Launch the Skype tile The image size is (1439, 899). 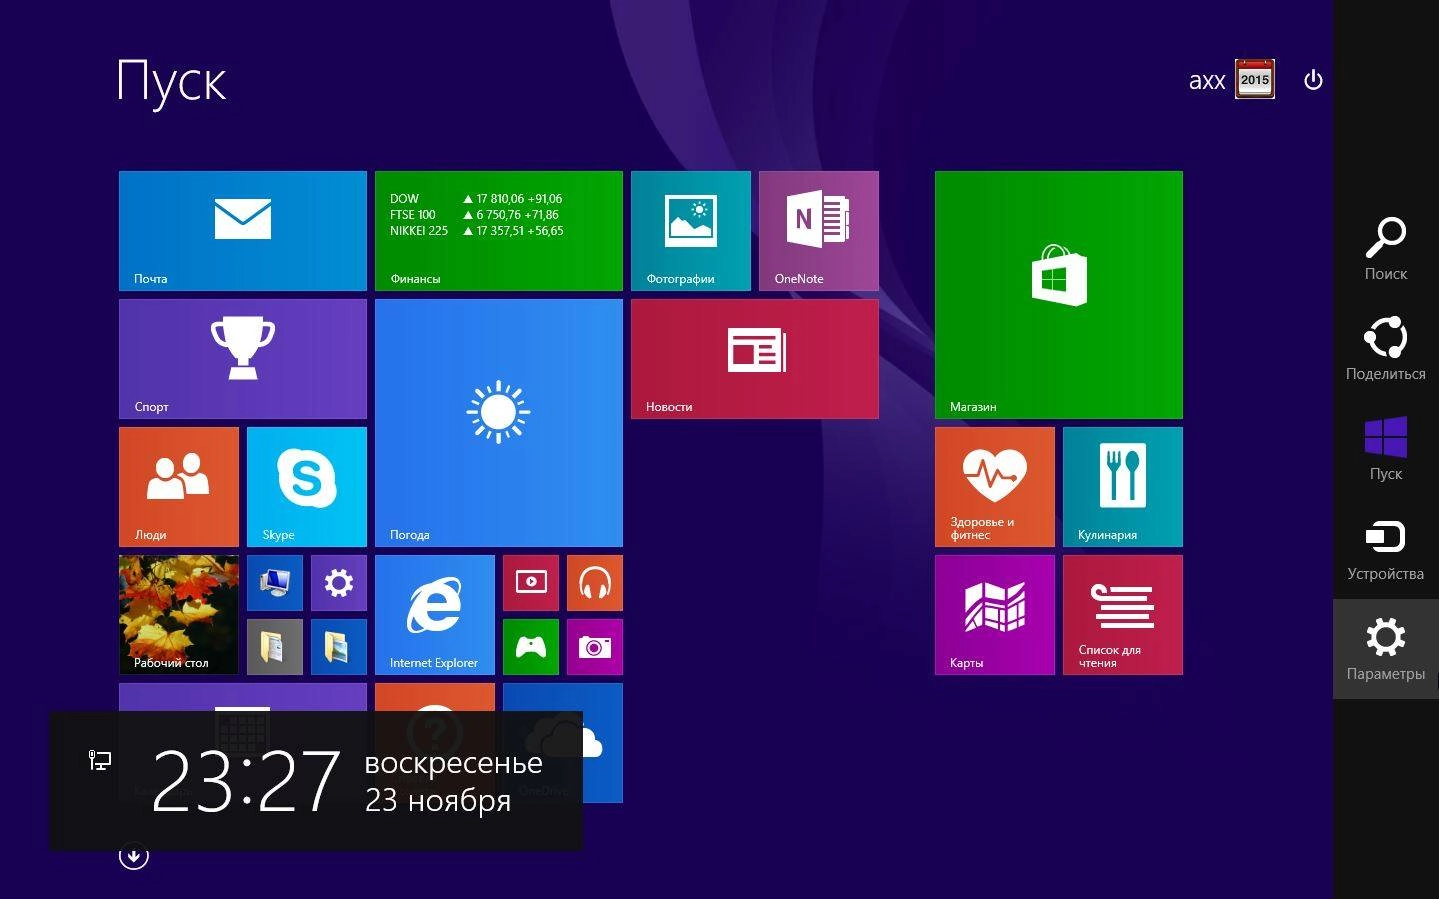pyautogui.click(x=307, y=487)
